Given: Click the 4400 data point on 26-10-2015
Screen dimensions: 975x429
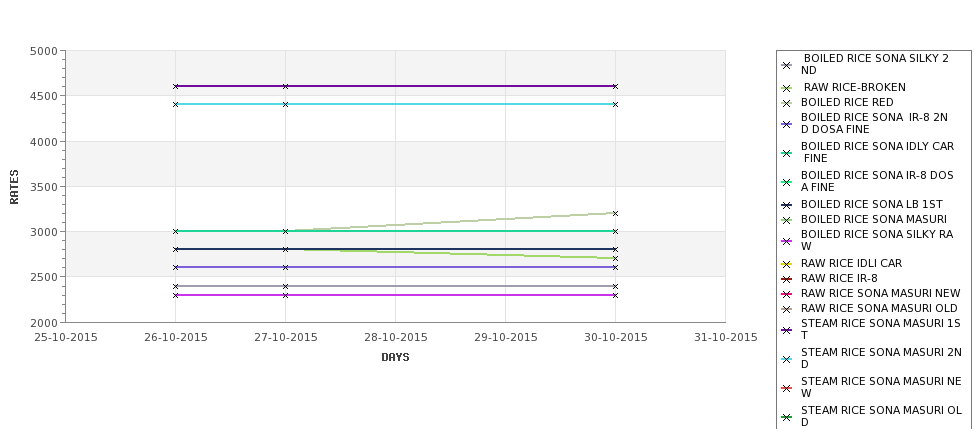Looking at the screenshot, I should pos(175,104).
